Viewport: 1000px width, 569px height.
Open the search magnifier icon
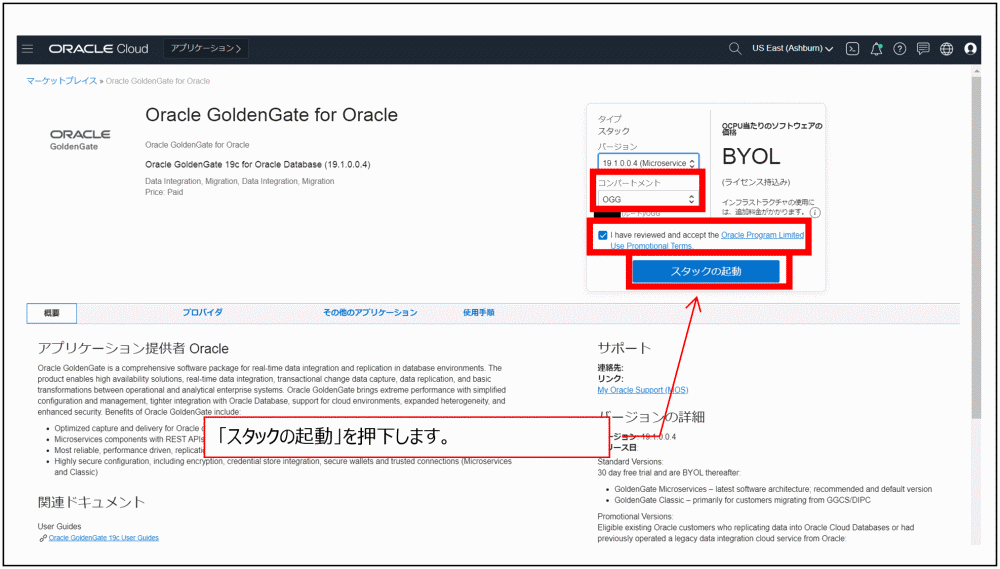tap(735, 48)
